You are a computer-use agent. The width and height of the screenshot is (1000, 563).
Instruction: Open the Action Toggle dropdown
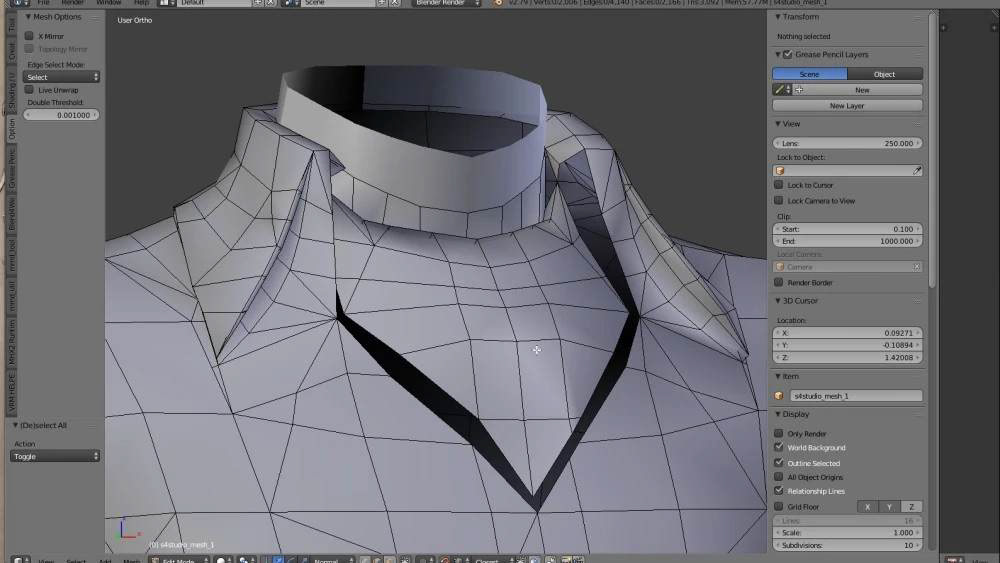(55, 457)
